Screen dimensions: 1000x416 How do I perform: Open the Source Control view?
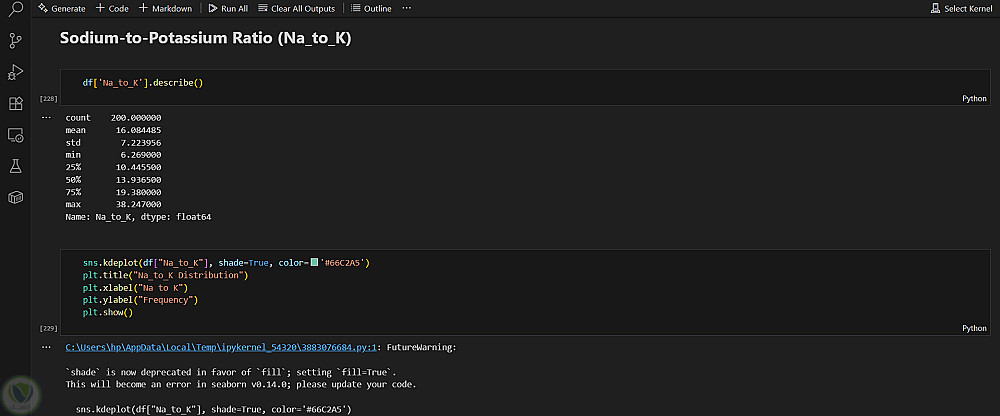[15, 41]
